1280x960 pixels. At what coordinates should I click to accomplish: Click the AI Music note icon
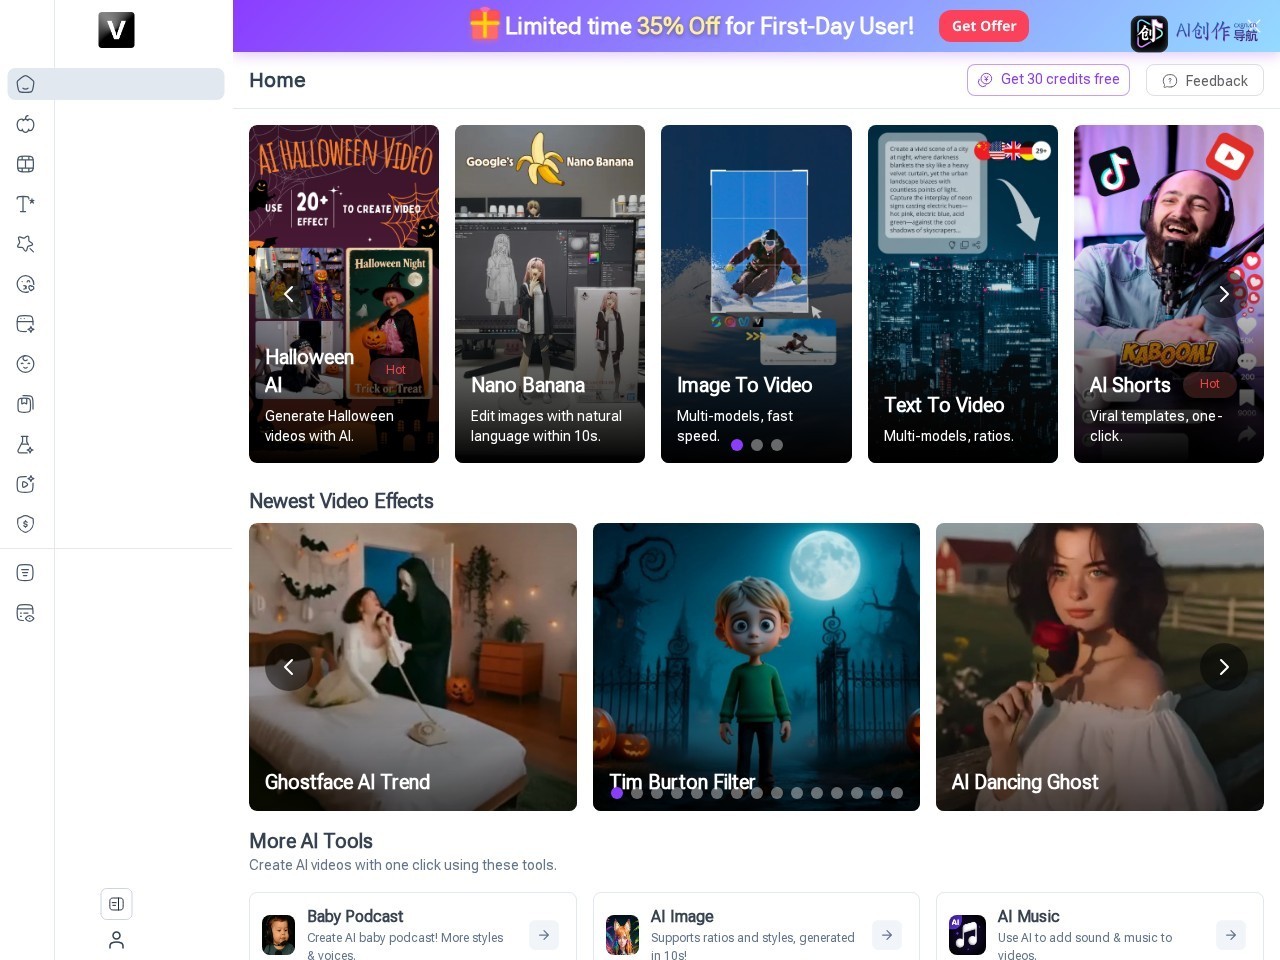(967, 935)
